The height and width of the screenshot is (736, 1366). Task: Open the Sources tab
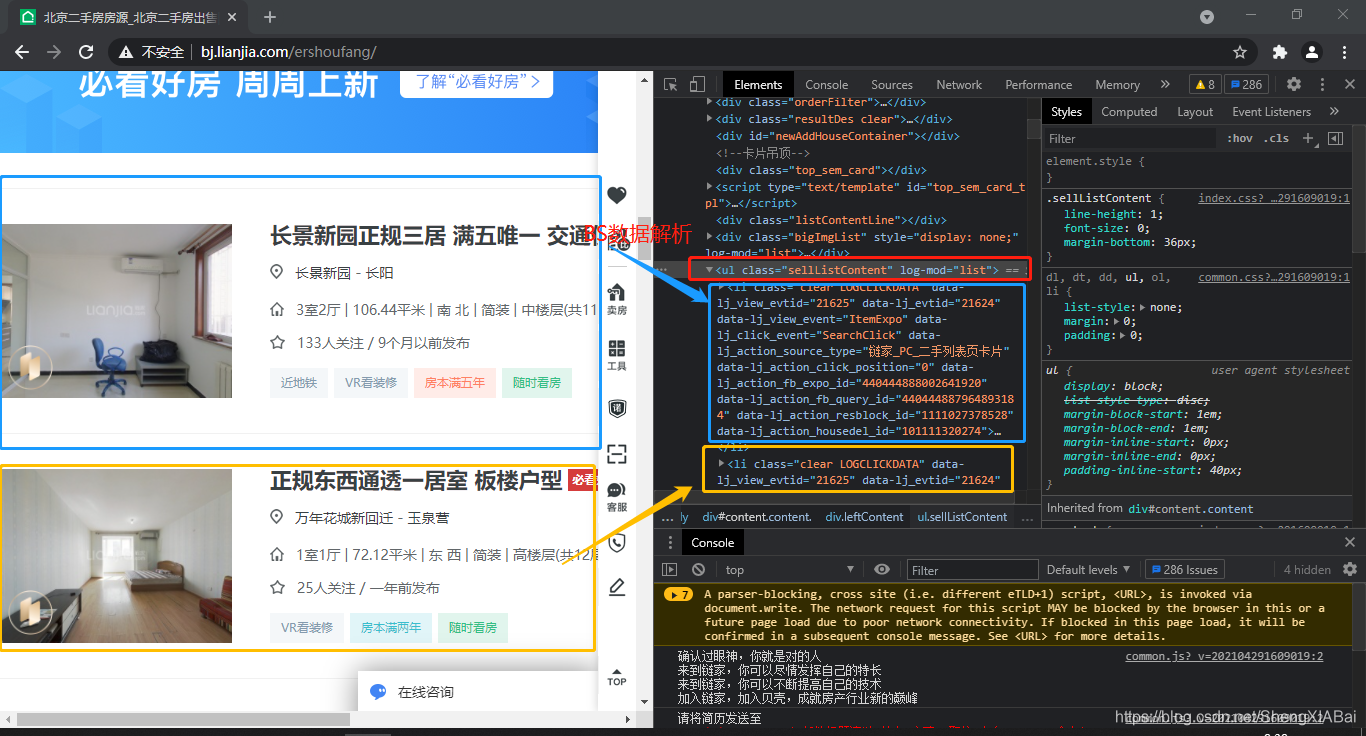click(892, 85)
